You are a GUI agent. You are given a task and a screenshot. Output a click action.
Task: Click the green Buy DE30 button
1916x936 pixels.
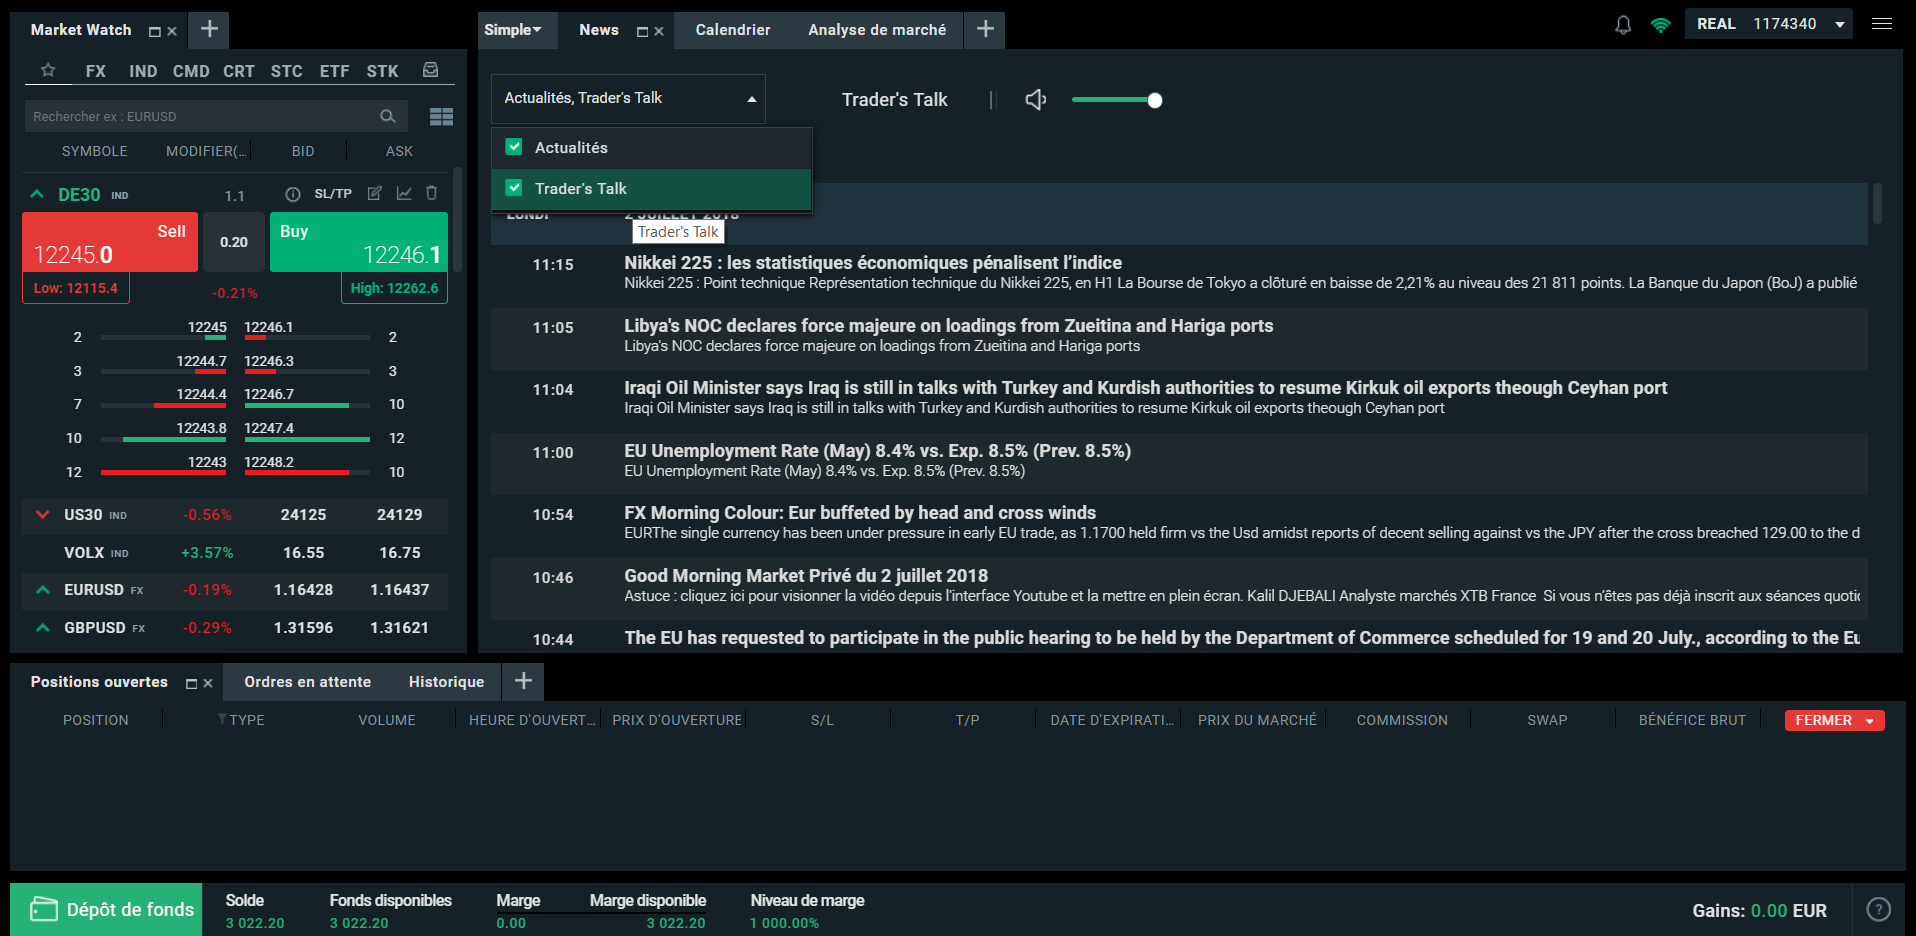(358, 242)
